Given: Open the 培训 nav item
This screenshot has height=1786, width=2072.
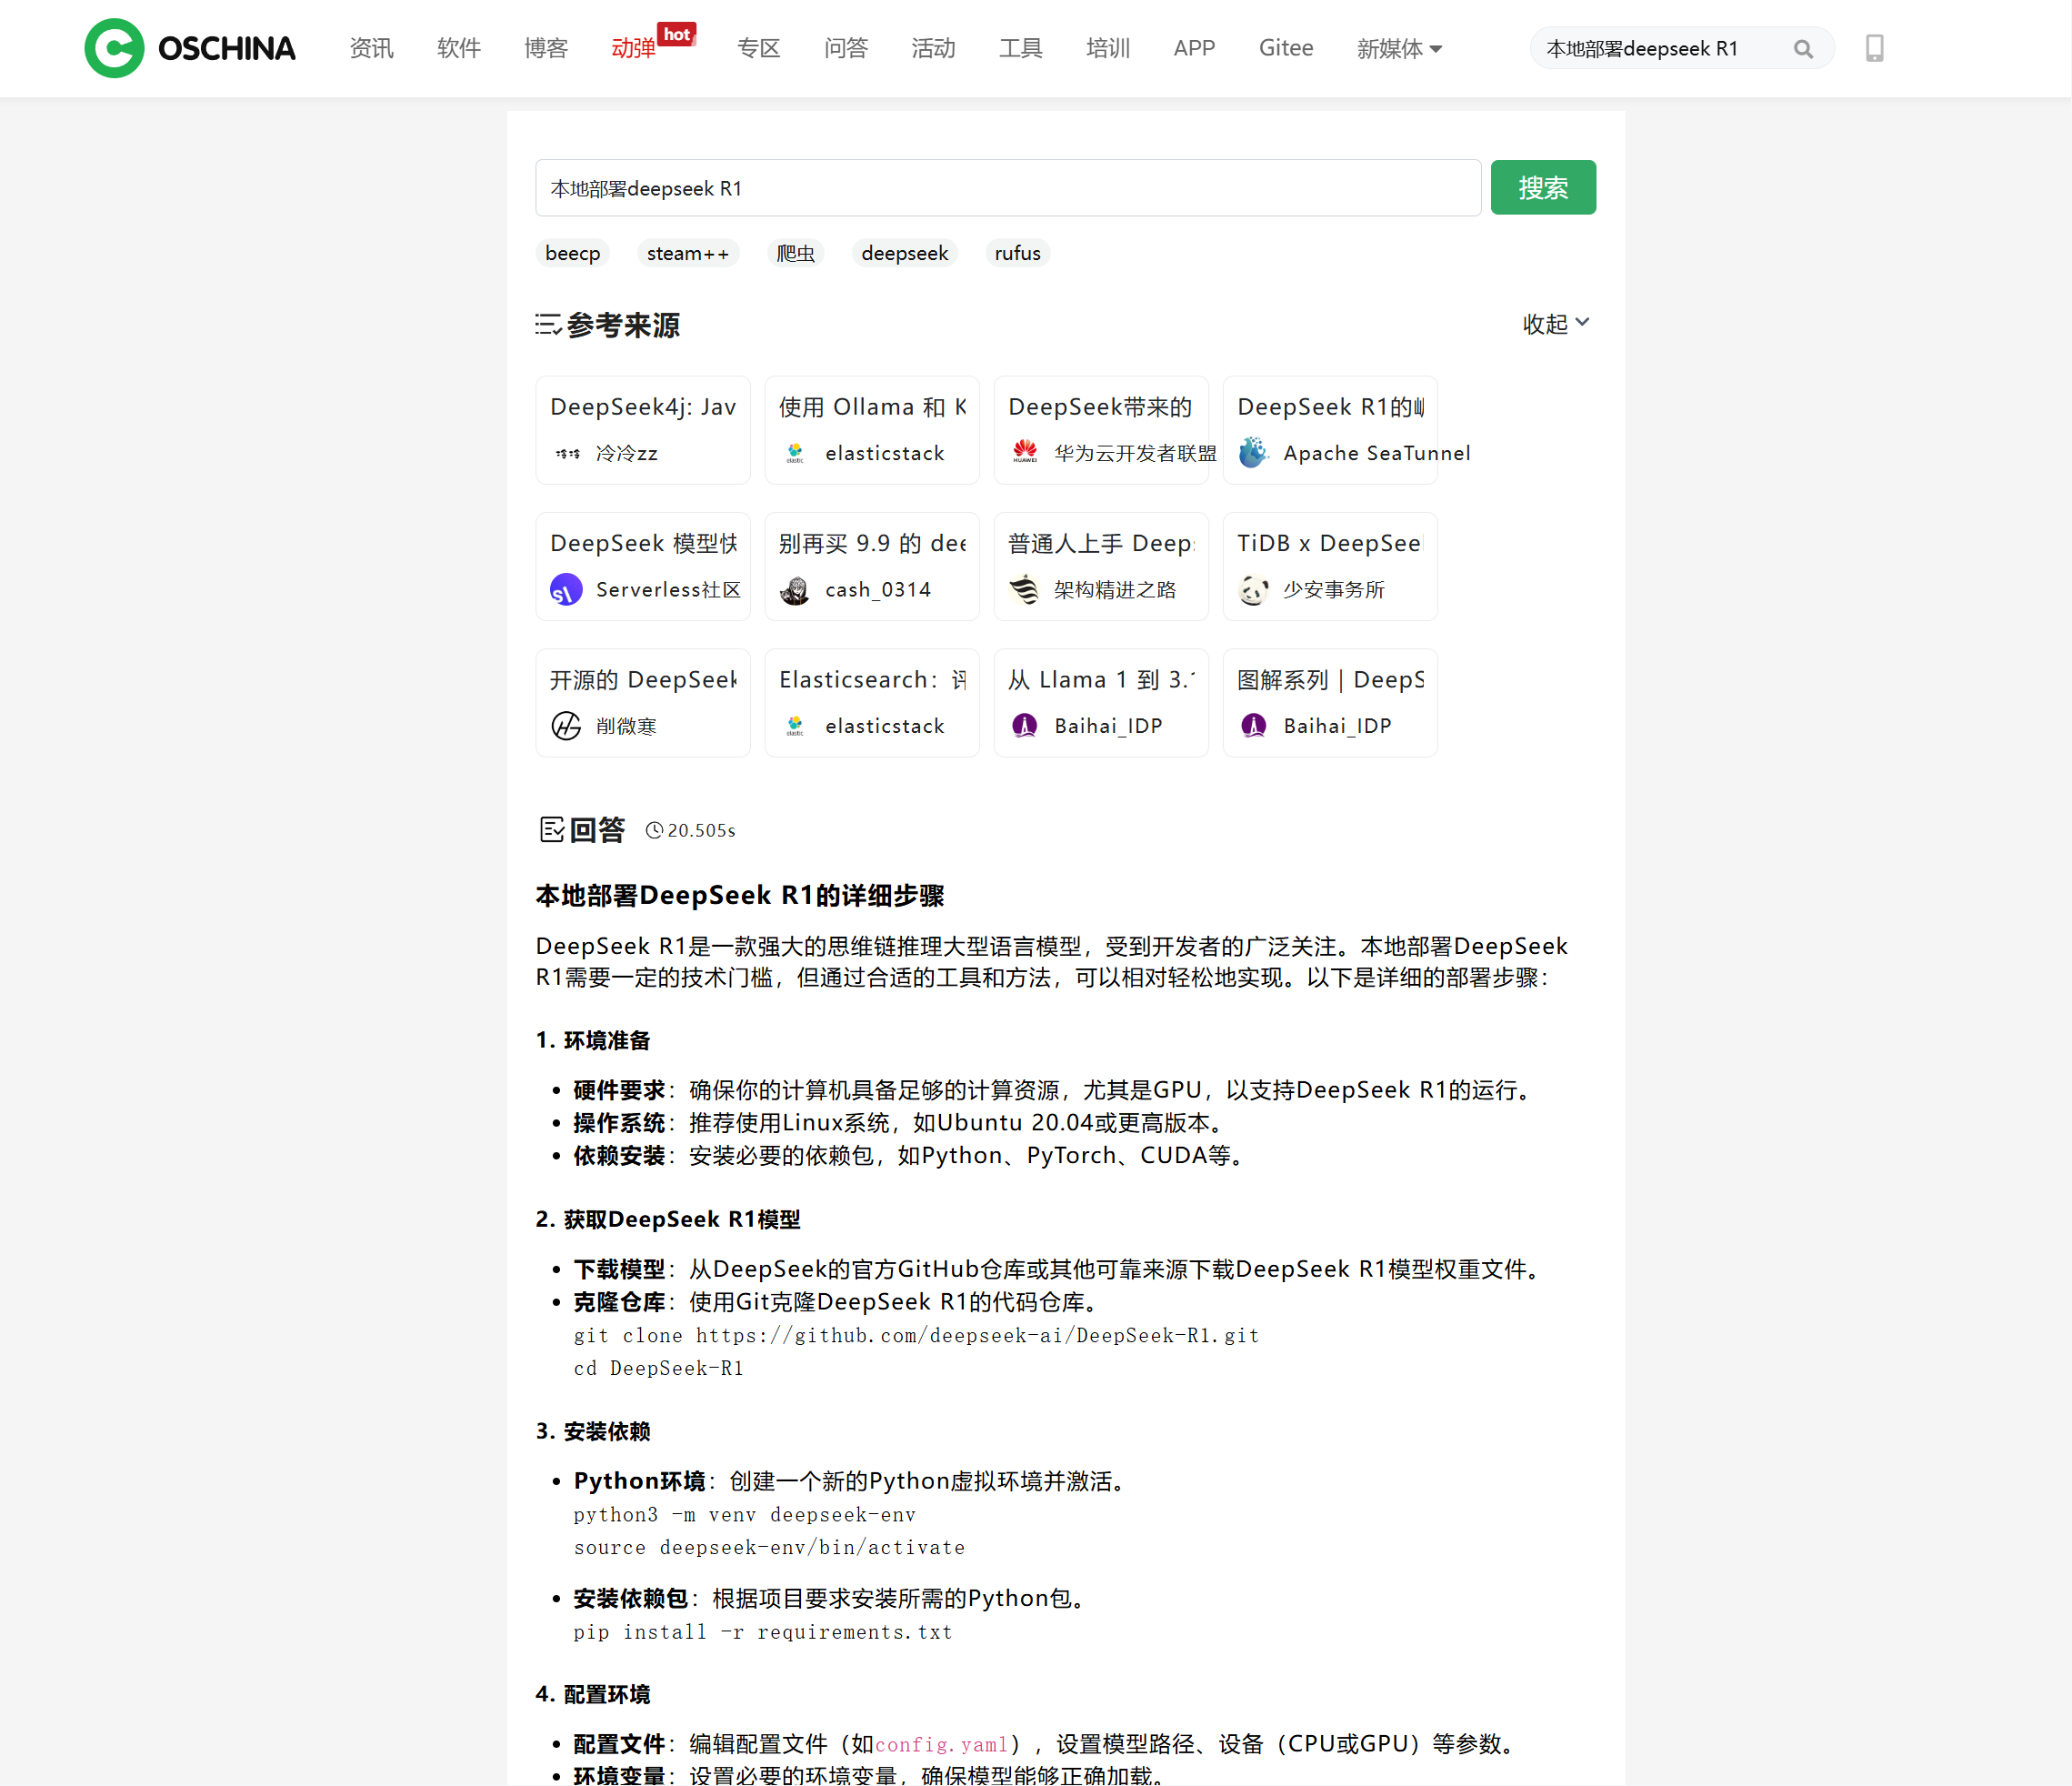Looking at the screenshot, I should 1108,48.
